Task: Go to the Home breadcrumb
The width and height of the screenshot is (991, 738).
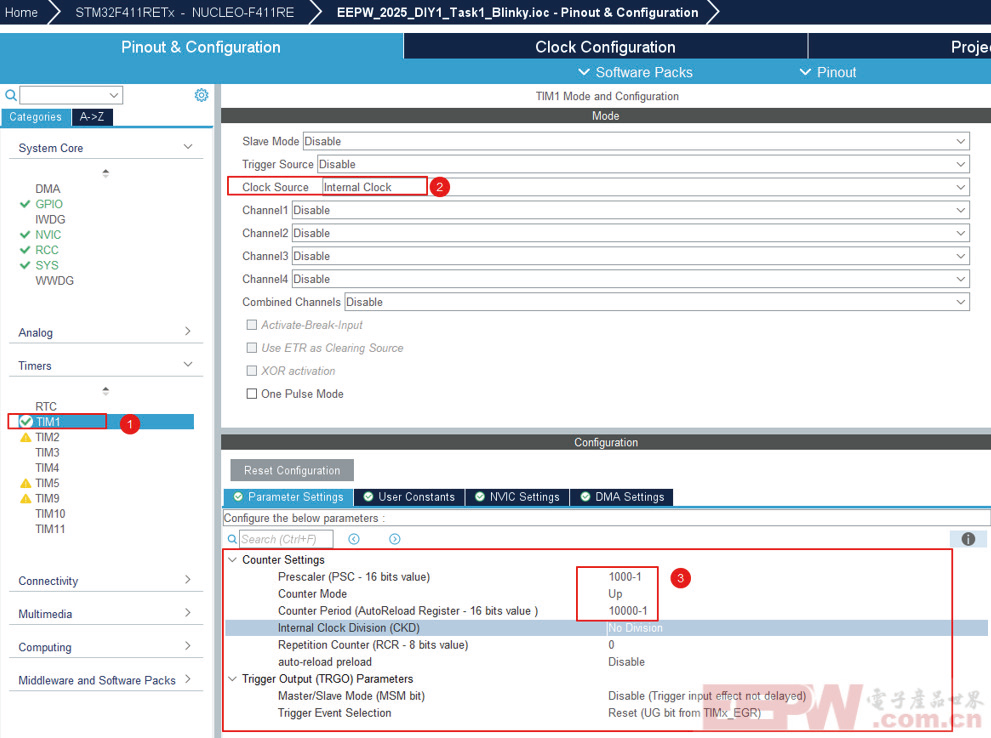Action: pos(21,12)
